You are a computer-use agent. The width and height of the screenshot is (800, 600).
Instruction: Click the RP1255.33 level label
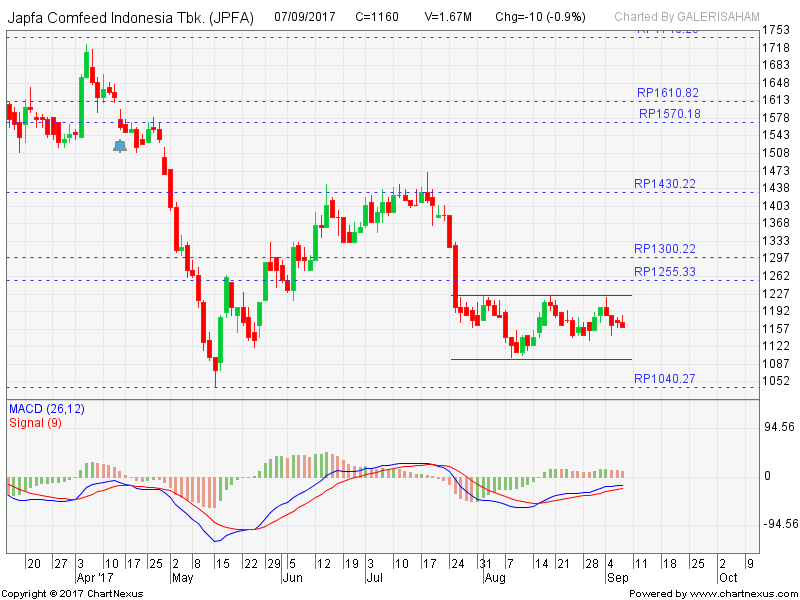pyautogui.click(x=665, y=272)
